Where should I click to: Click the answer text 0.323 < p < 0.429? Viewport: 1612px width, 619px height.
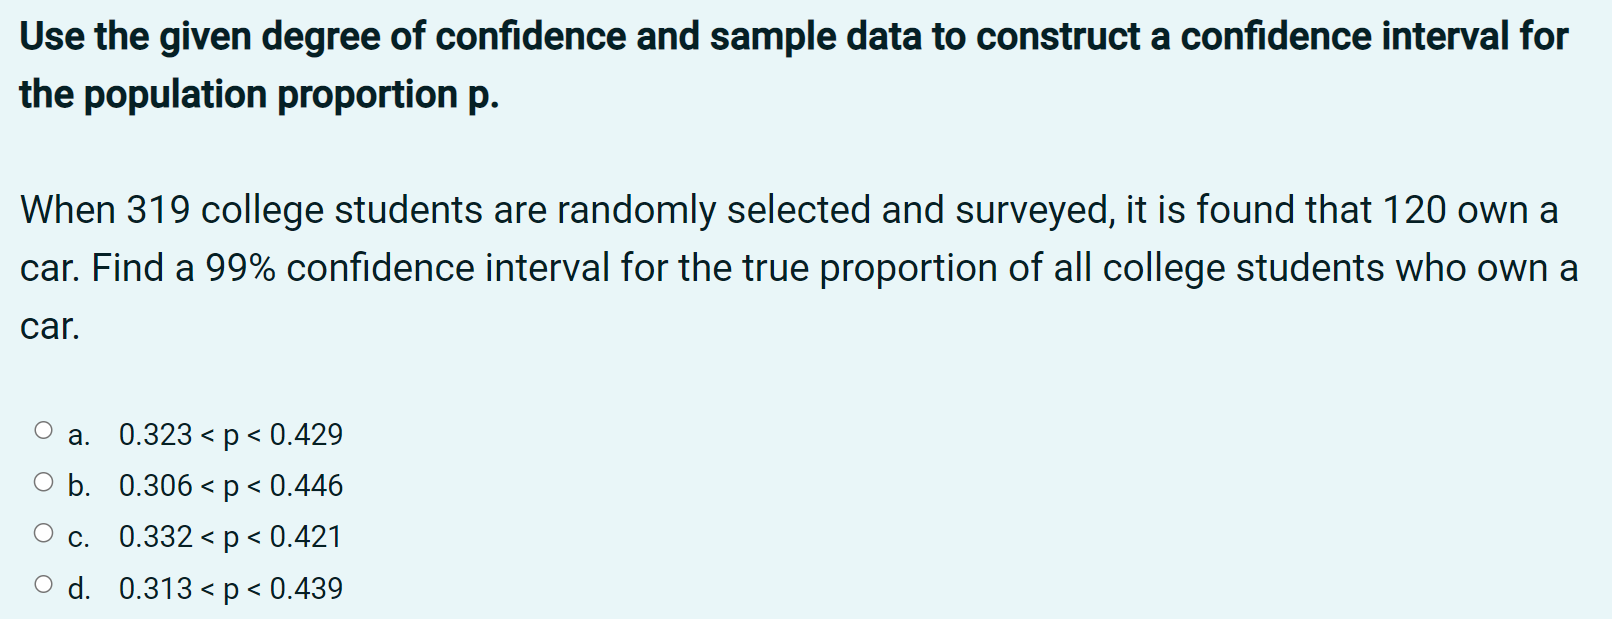[230, 434]
